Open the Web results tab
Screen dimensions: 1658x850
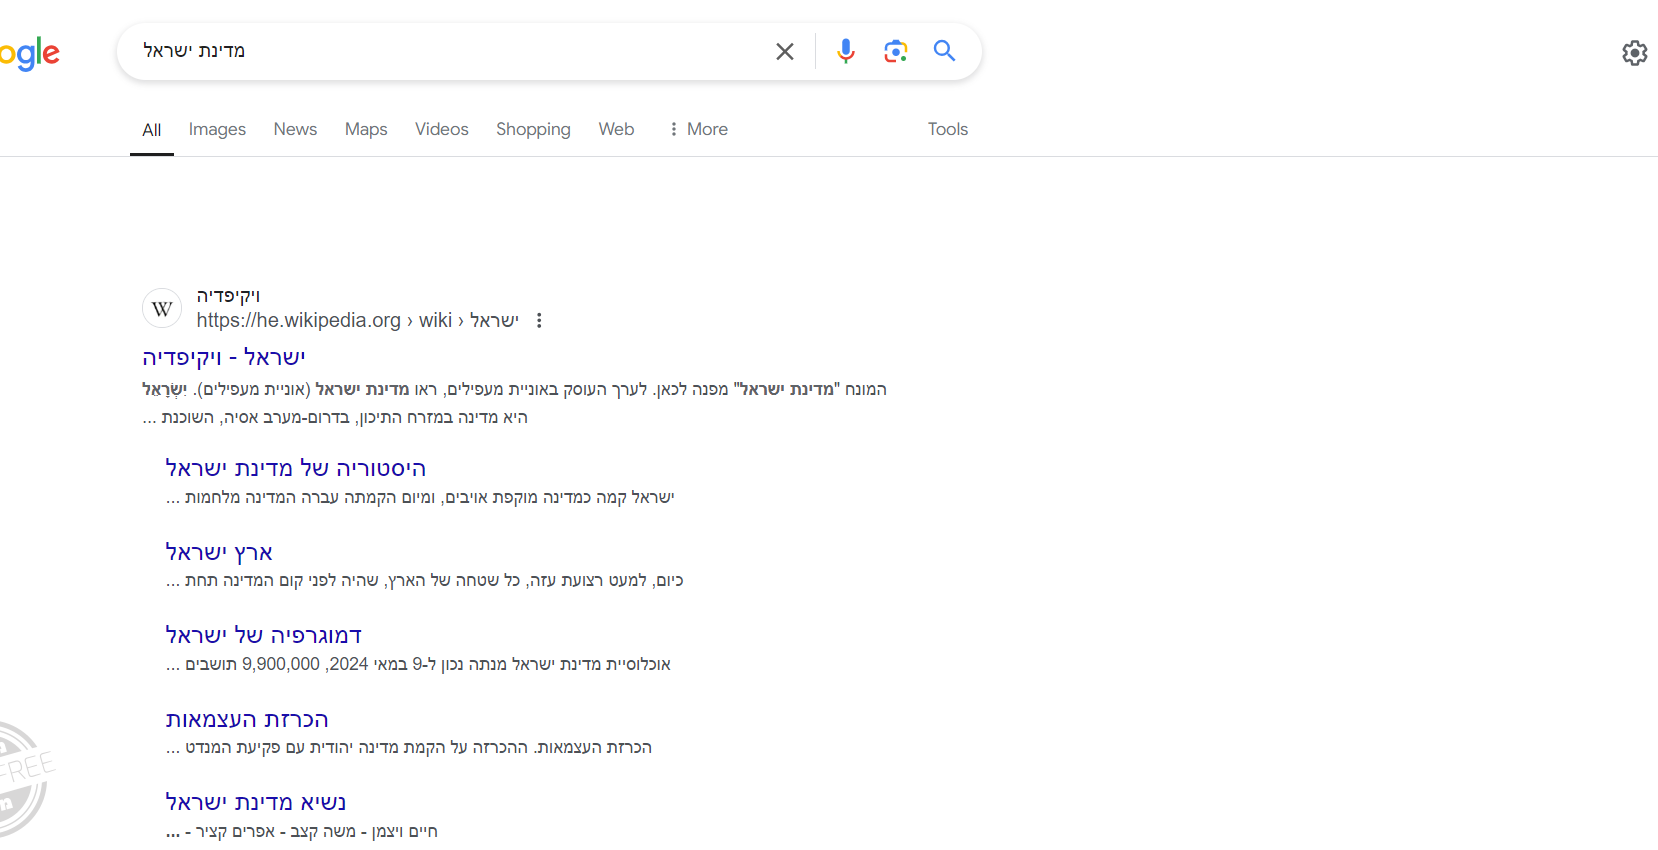click(x=616, y=129)
